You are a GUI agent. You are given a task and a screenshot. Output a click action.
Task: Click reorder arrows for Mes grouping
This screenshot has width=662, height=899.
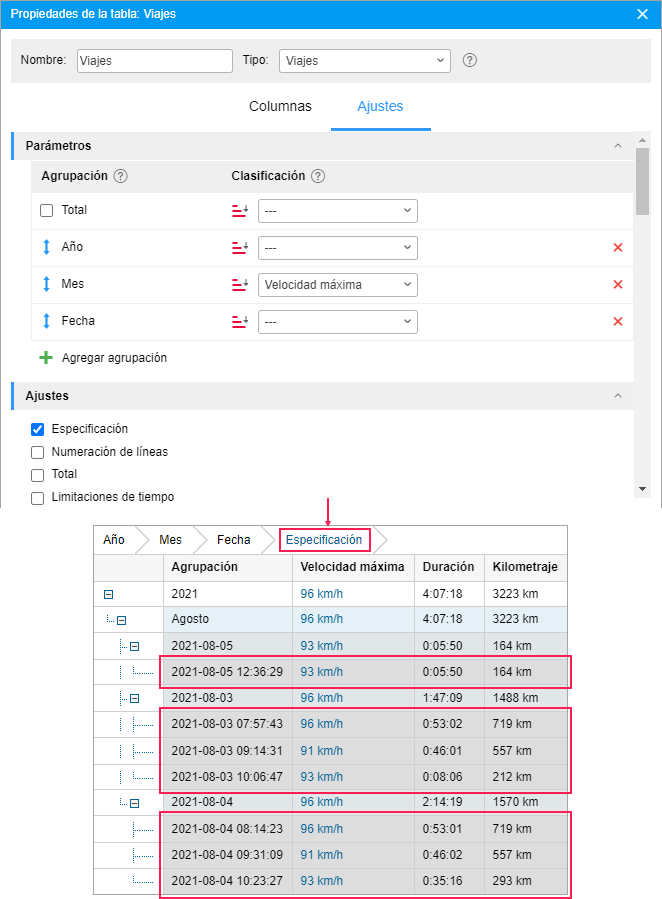(x=46, y=284)
